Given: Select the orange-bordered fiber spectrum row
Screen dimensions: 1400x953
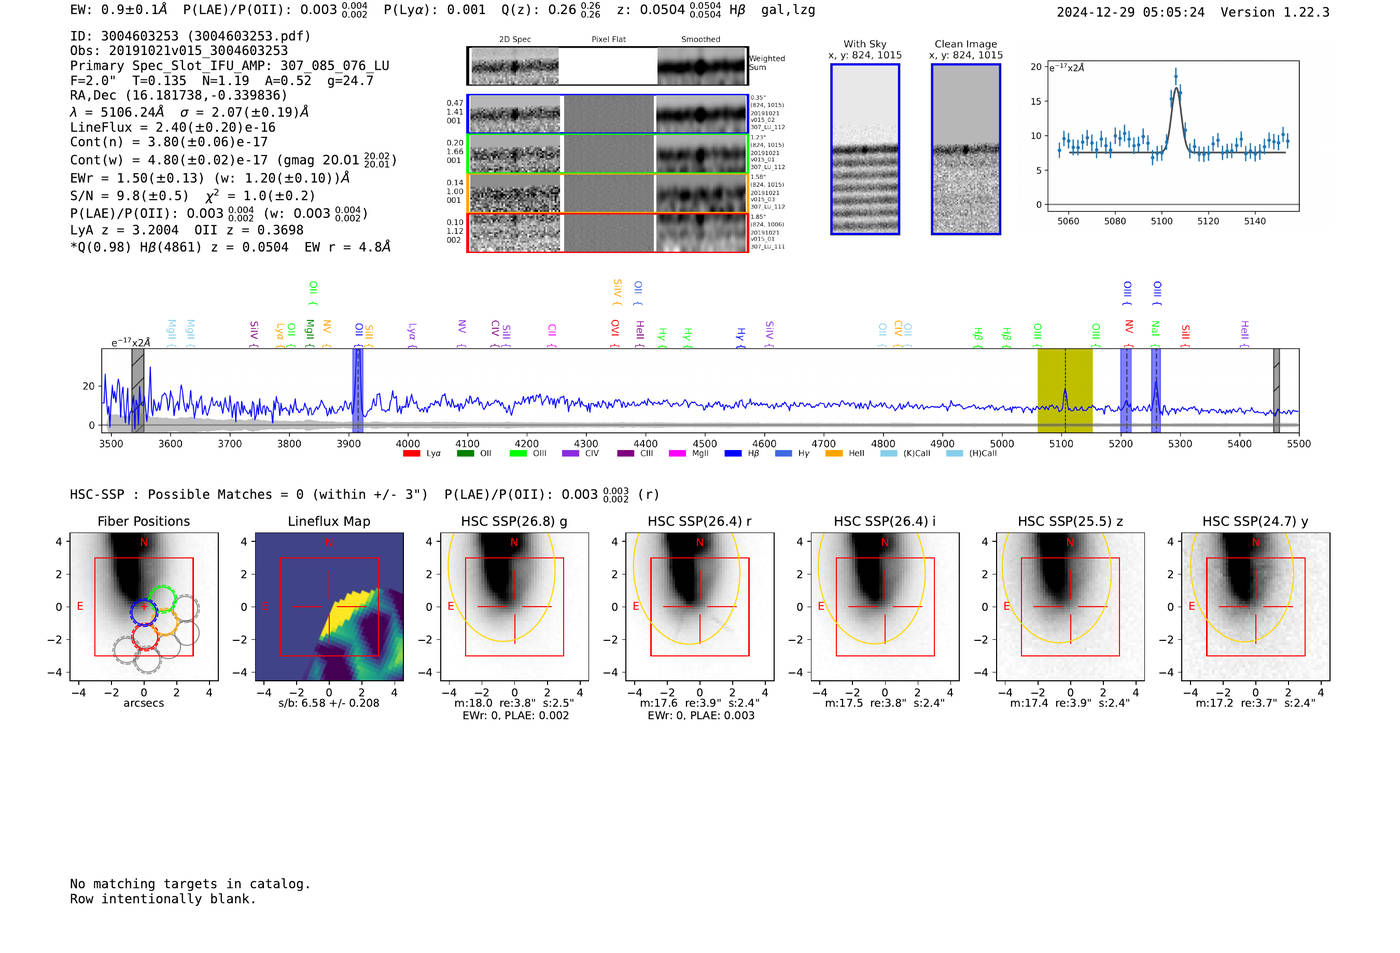Looking at the screenshot, I should [608, 193].
